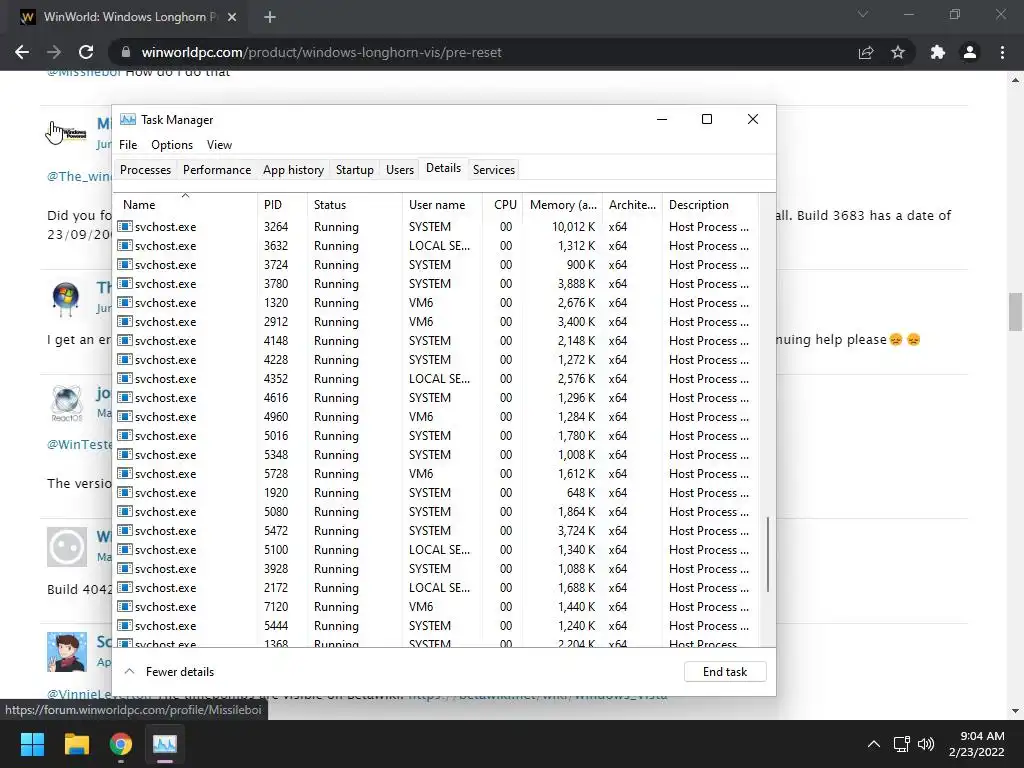Select svchost.exe row with PID 3632

pyautogui.click(x=436, y=246)
